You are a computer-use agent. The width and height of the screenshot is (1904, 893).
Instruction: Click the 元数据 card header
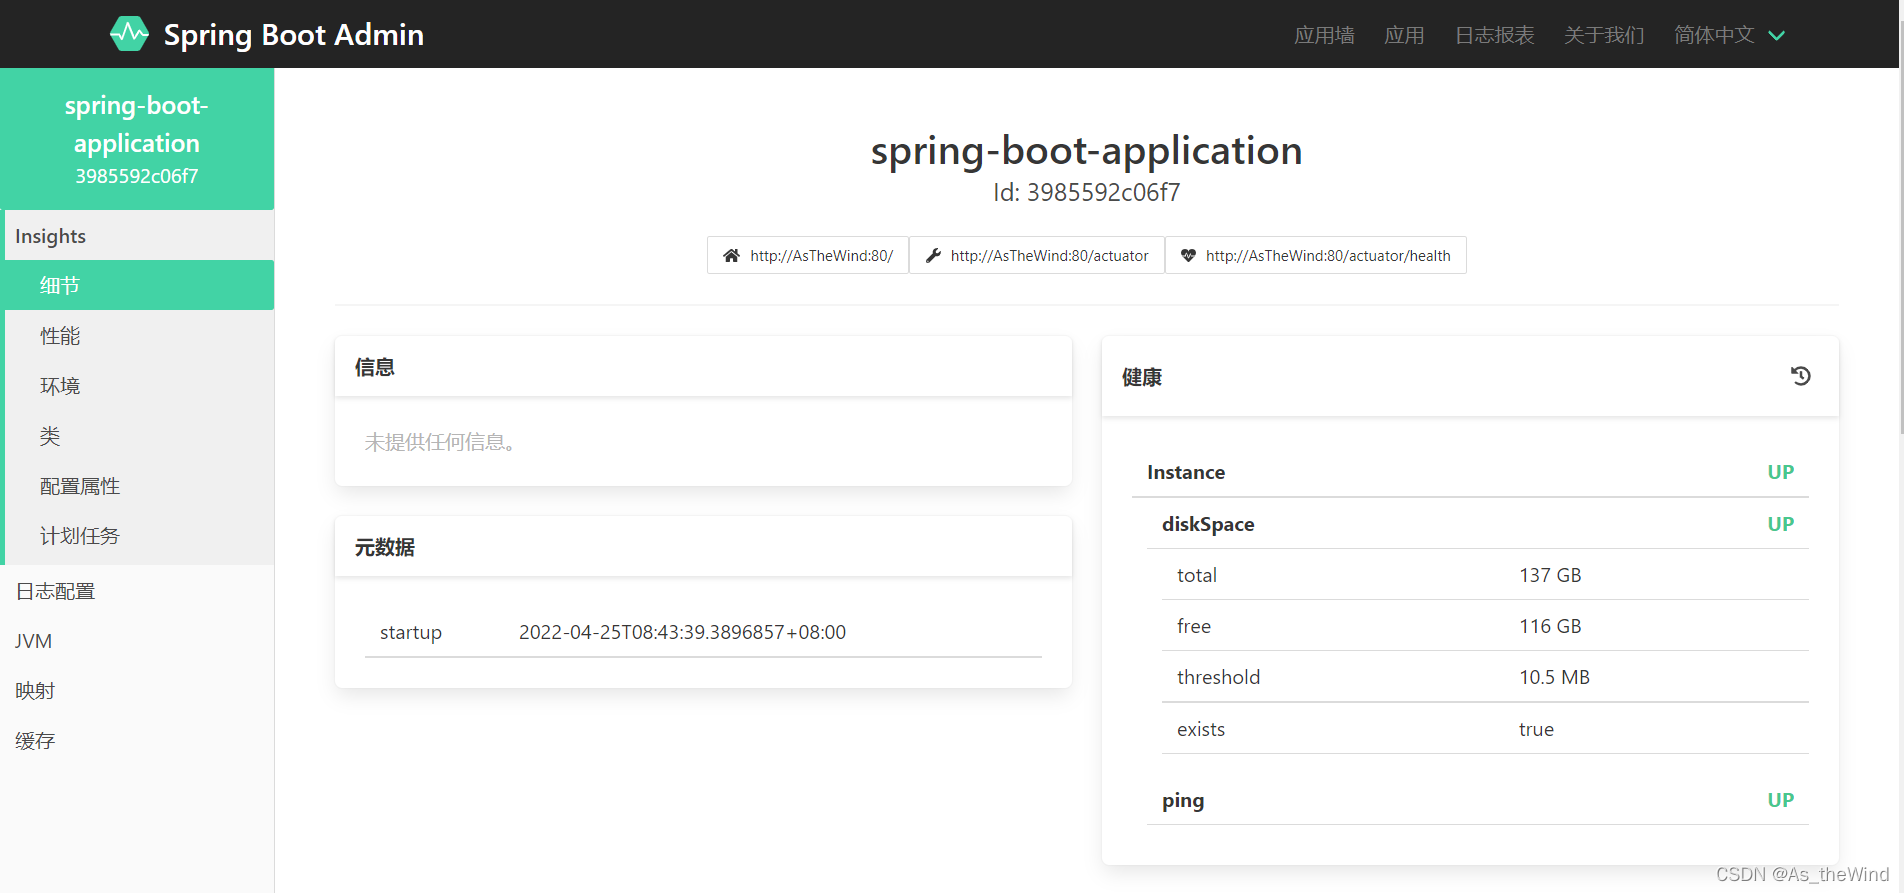point(703,547)
